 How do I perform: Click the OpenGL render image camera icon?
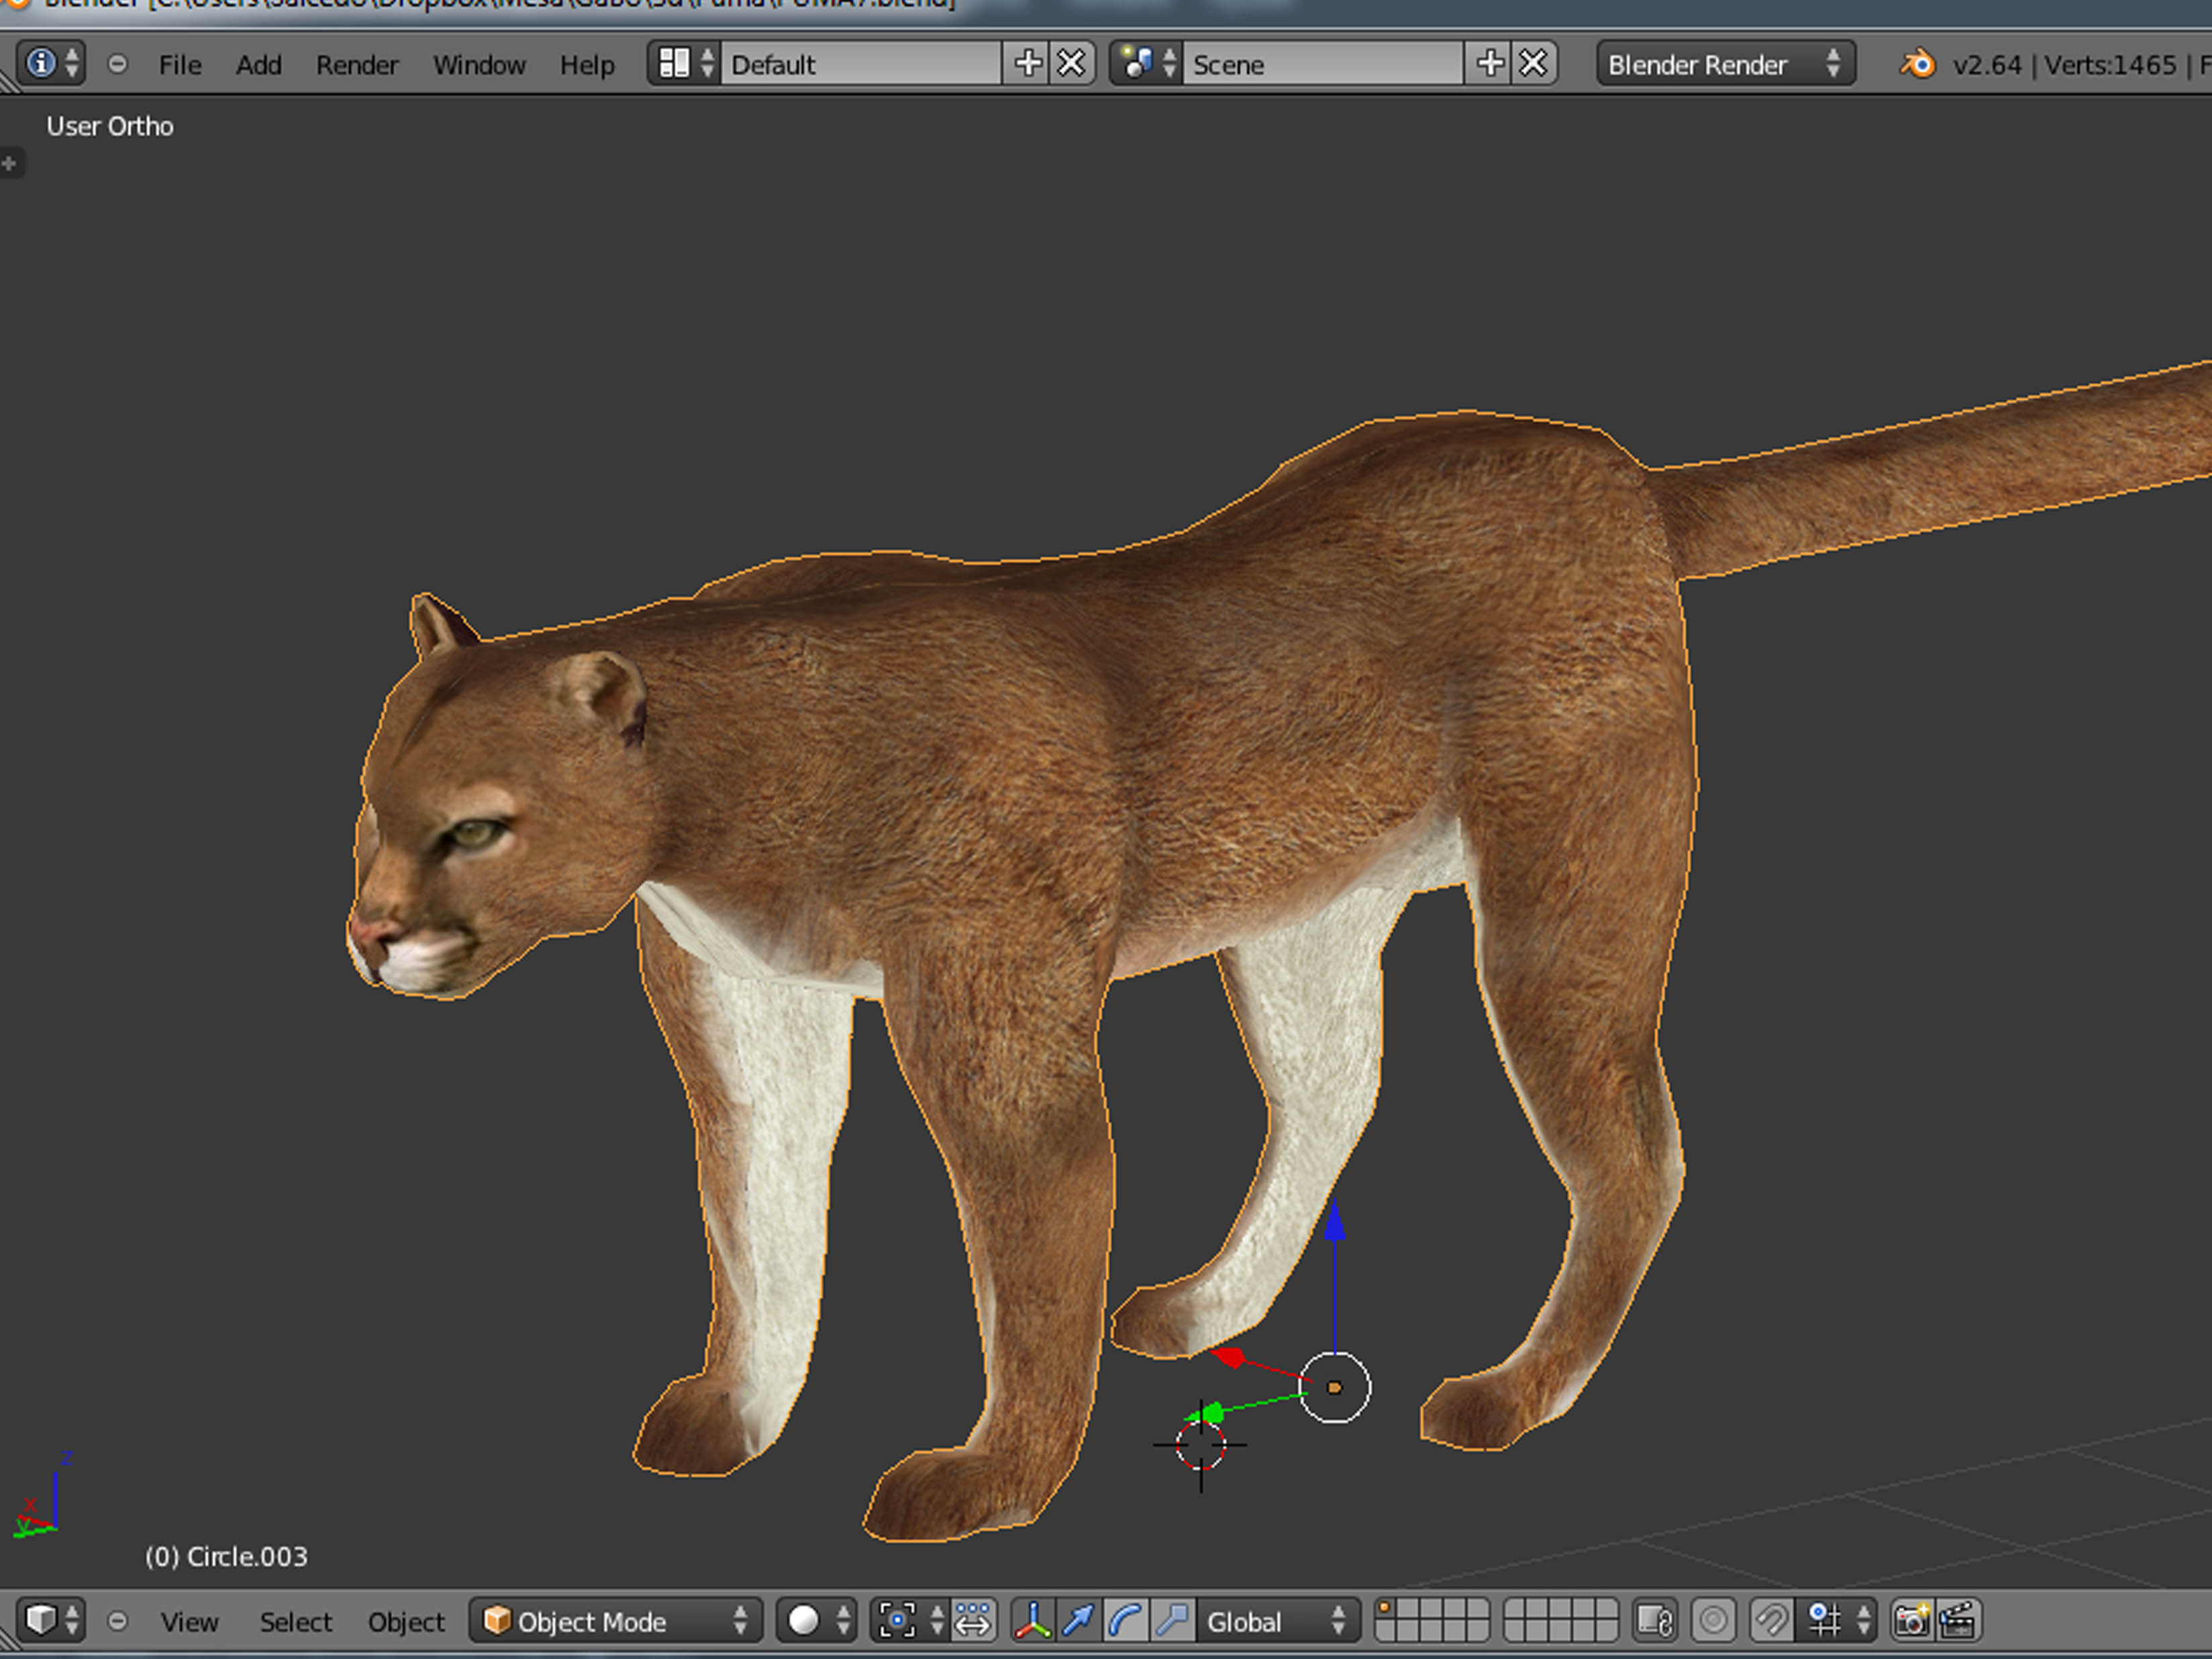pos(1911,1620)
